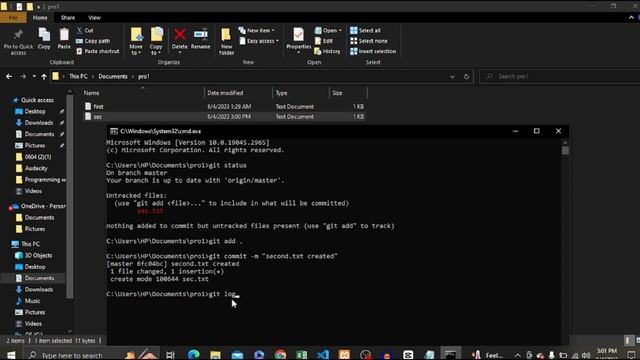
Task: Click History in Open group
Action: pyautogui.click(x=327, y=51)
